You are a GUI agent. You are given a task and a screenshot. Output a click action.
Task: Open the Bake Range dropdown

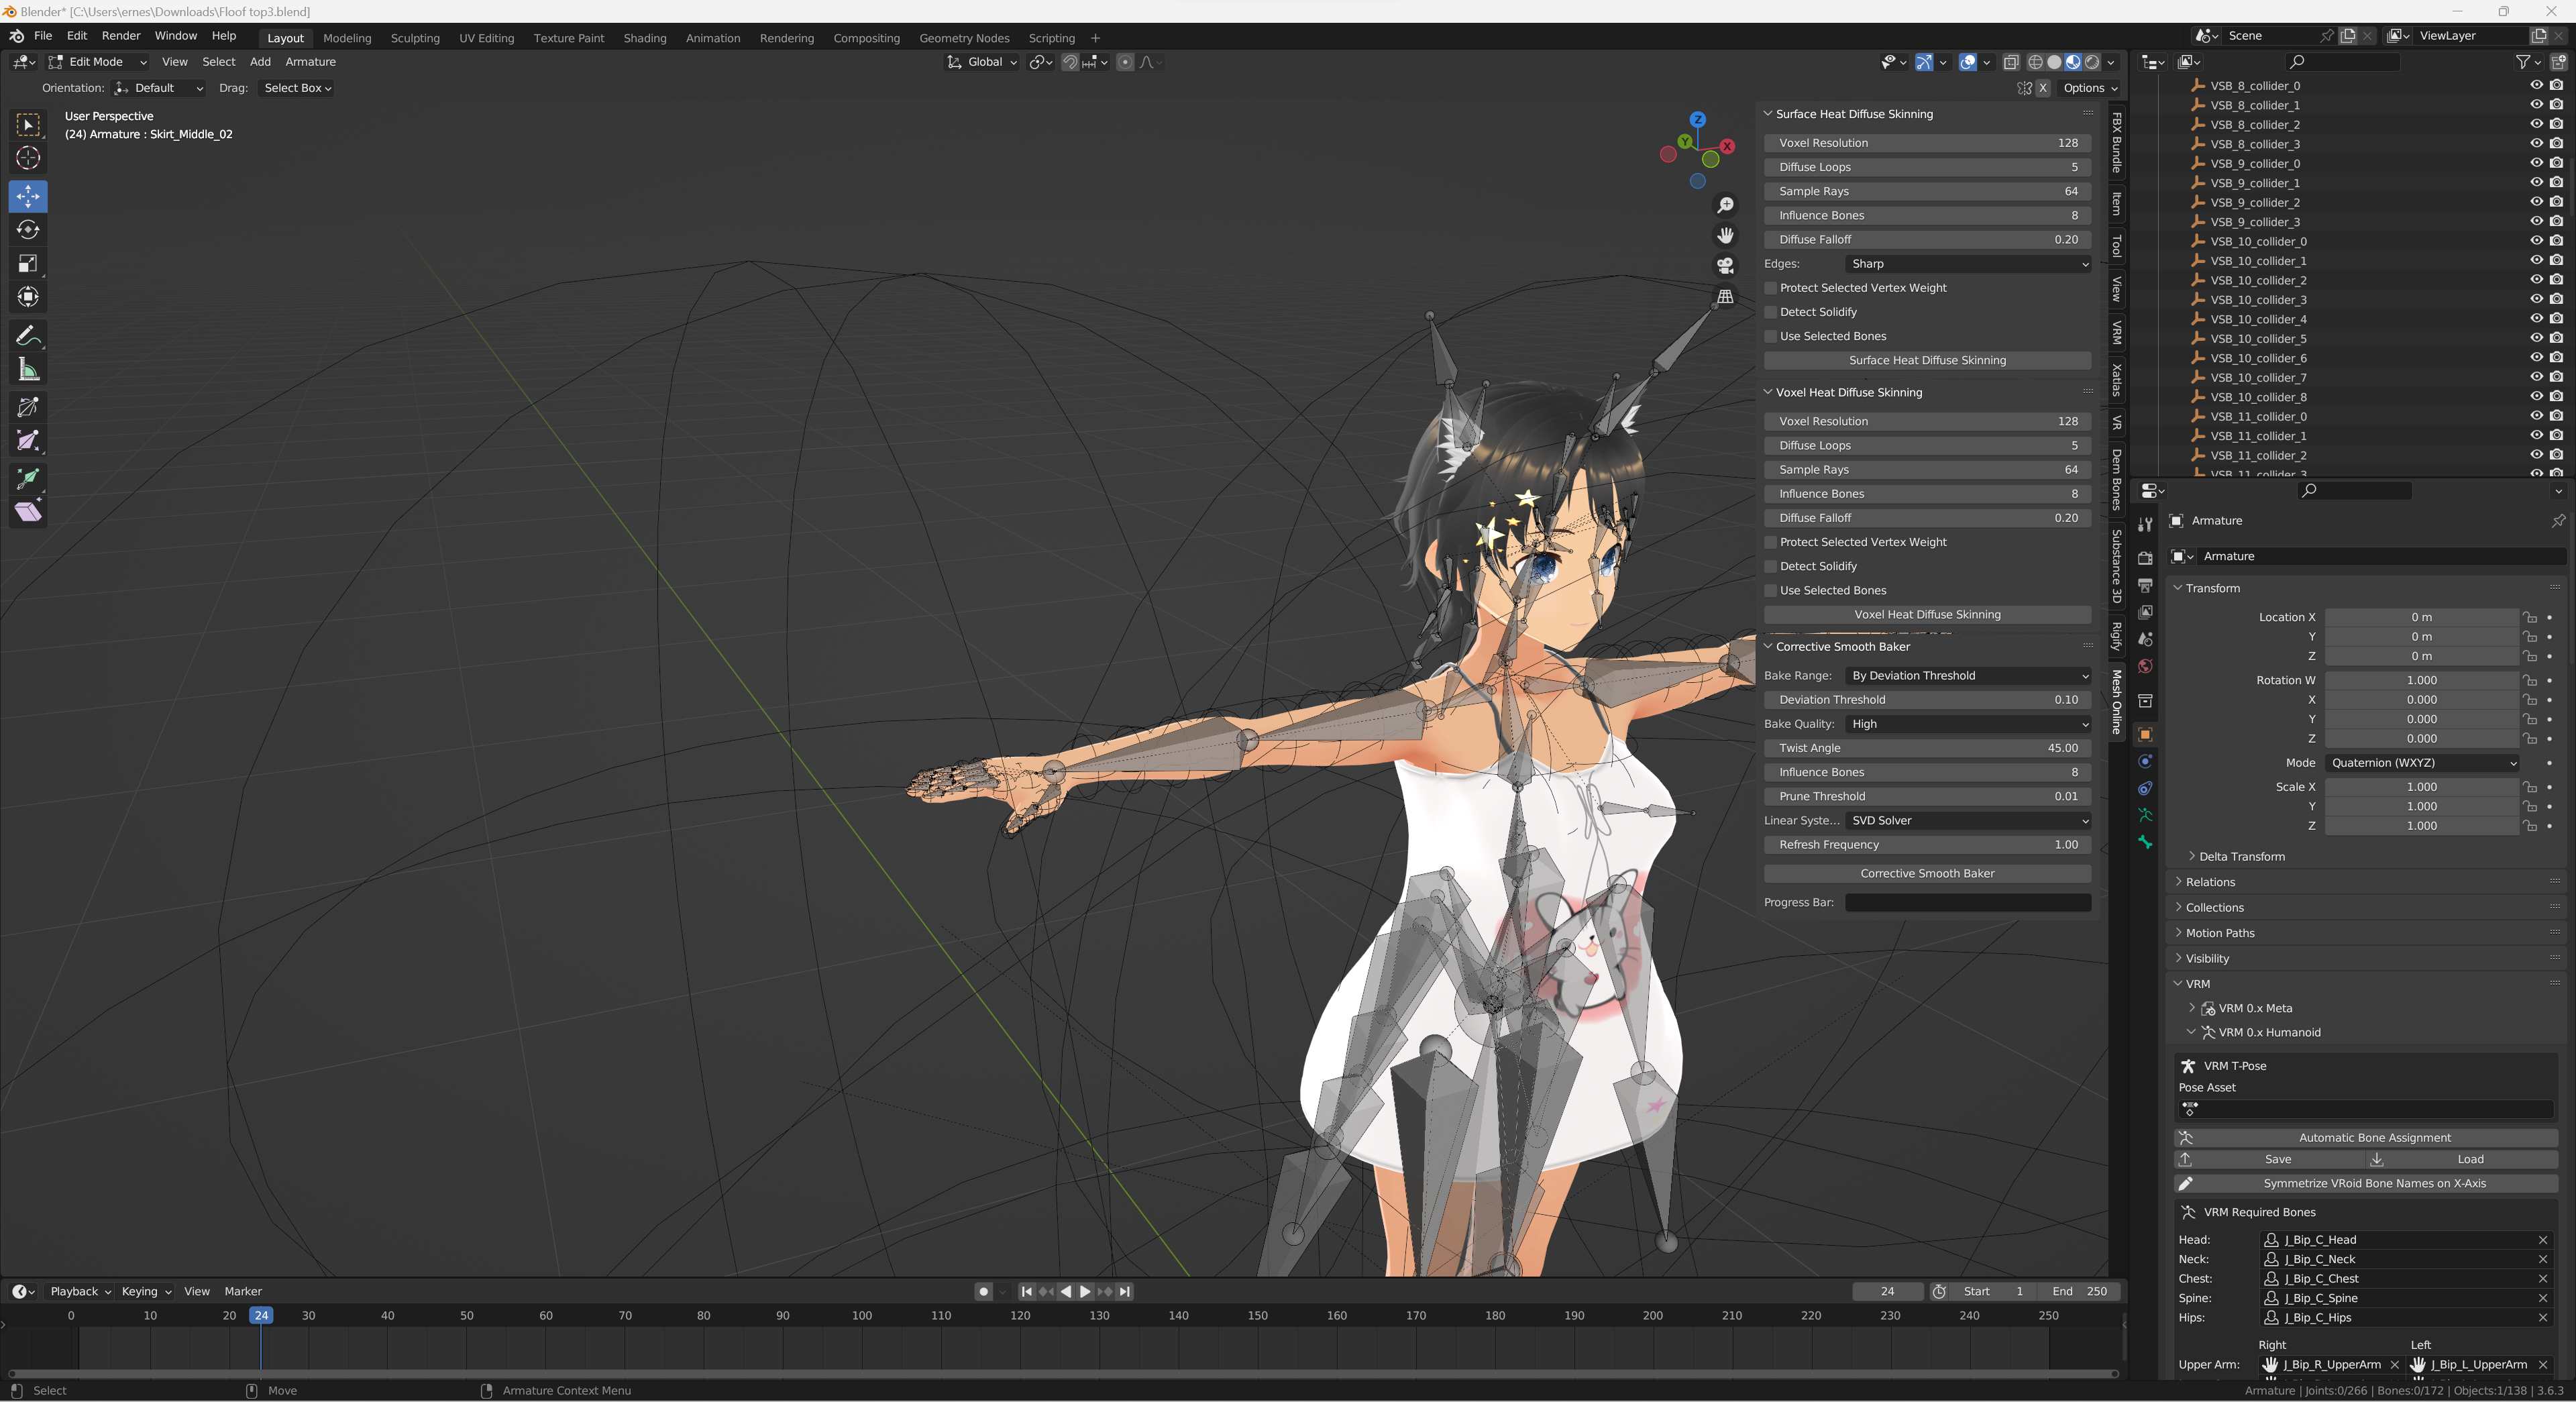pyautogui.click(x=1967, y=676)
